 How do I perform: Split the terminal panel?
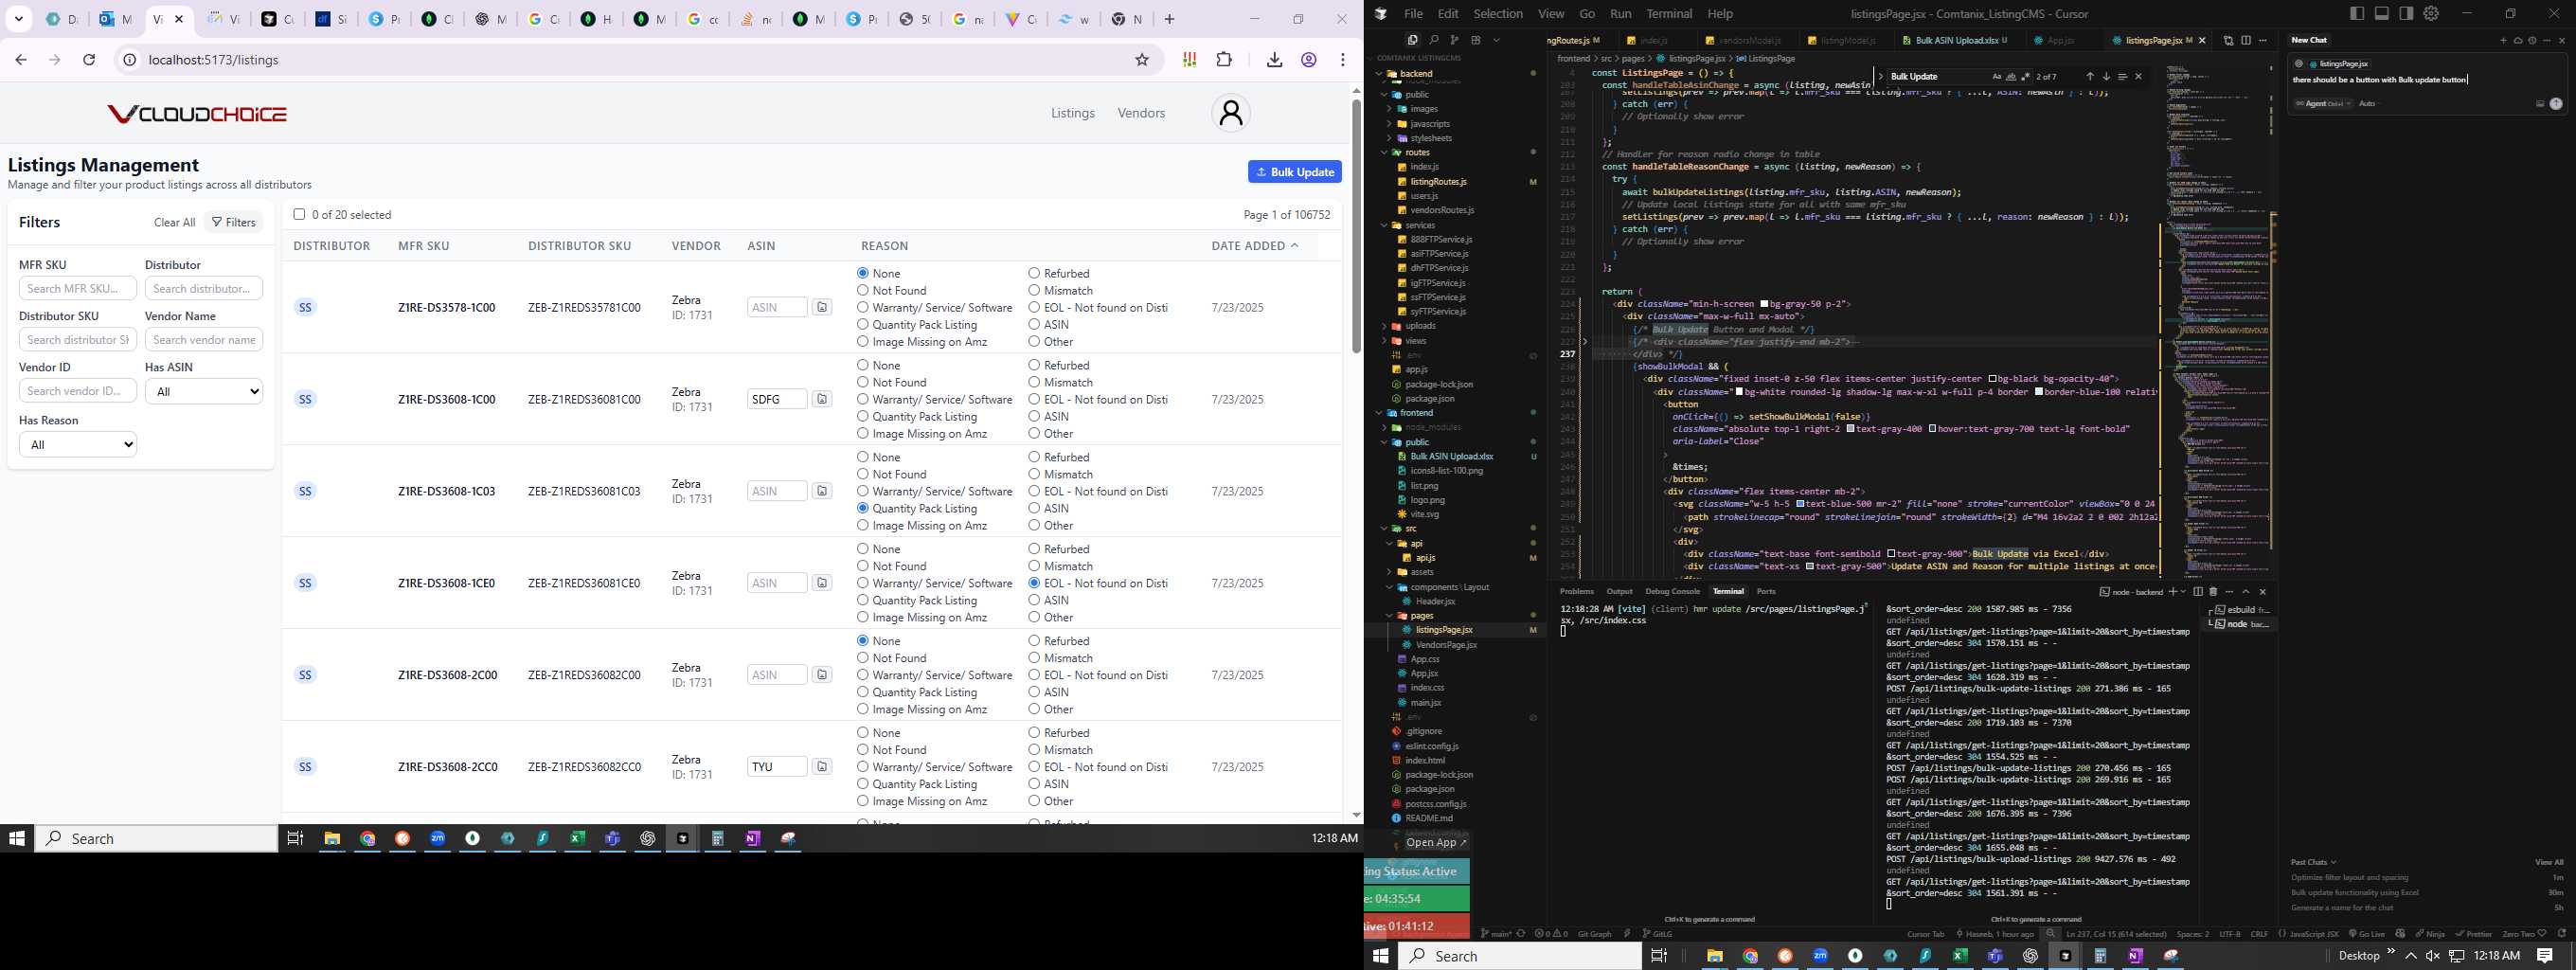2197,591
